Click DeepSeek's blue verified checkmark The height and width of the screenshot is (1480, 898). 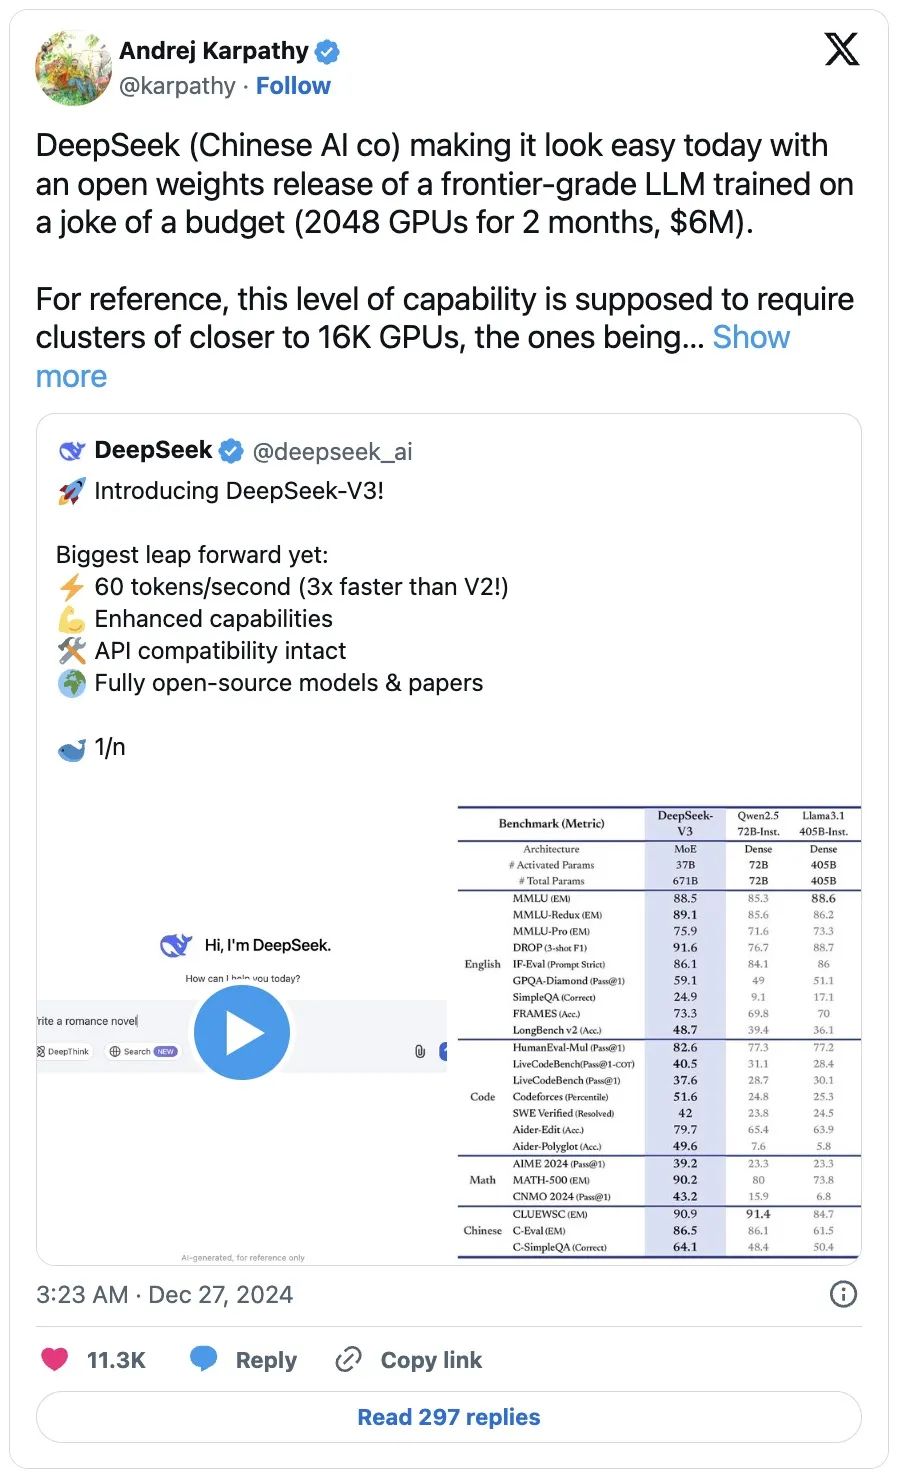point(231,451)
